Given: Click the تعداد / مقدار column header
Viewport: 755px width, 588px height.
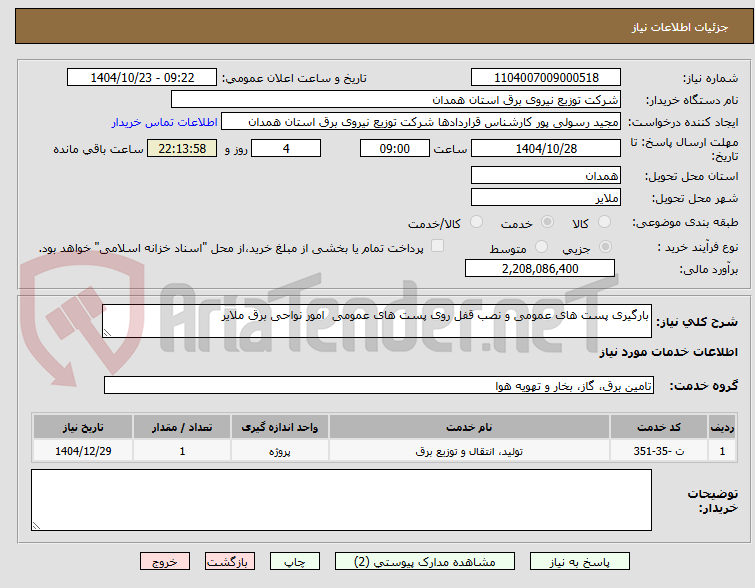Looking at the screenshot, I should point(182,427).
